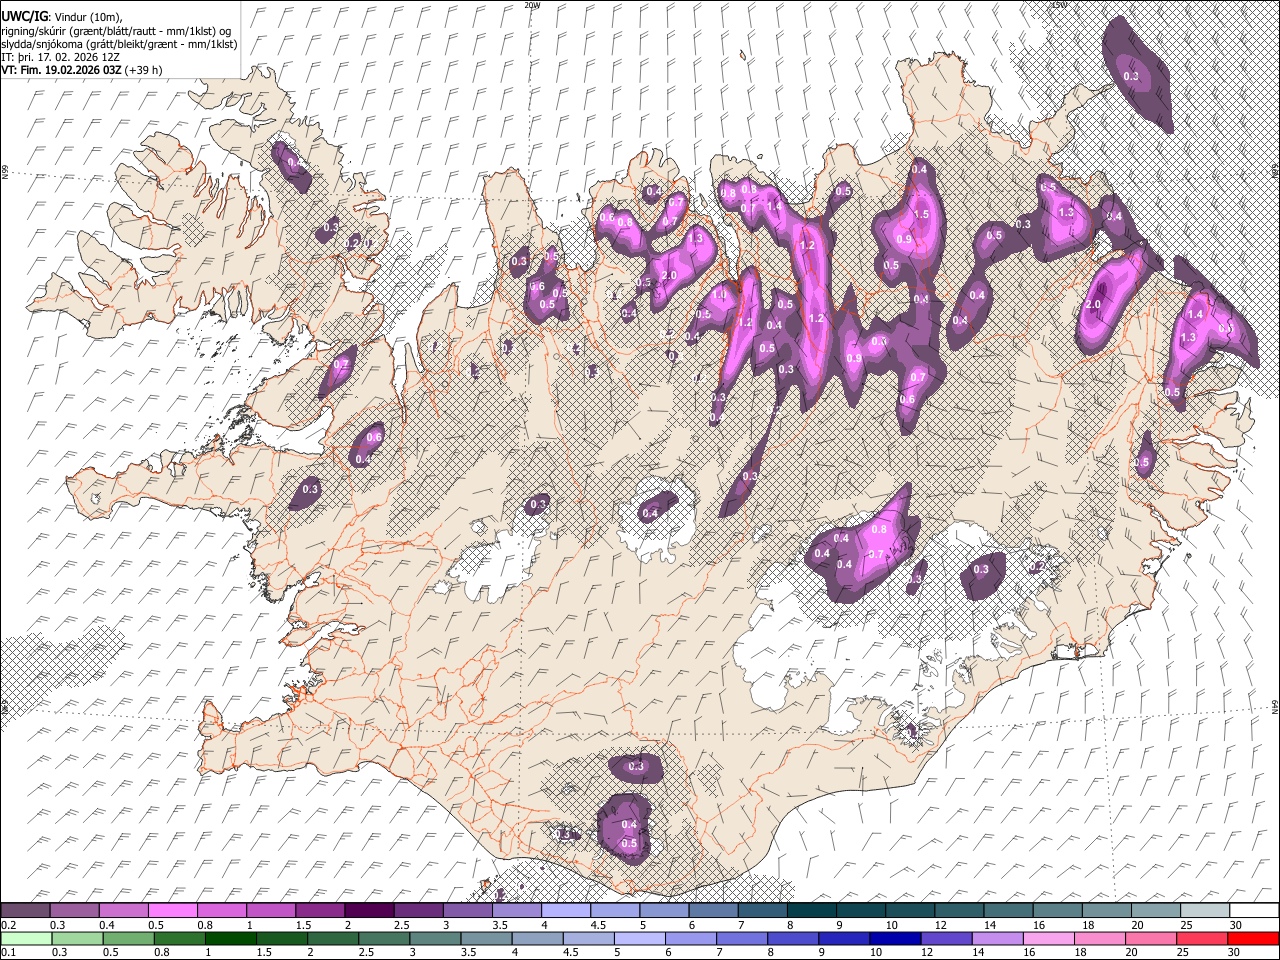Click the grey-green 3 swatch in bottom legend row
1280x960 pixels.
click(436, 938)
